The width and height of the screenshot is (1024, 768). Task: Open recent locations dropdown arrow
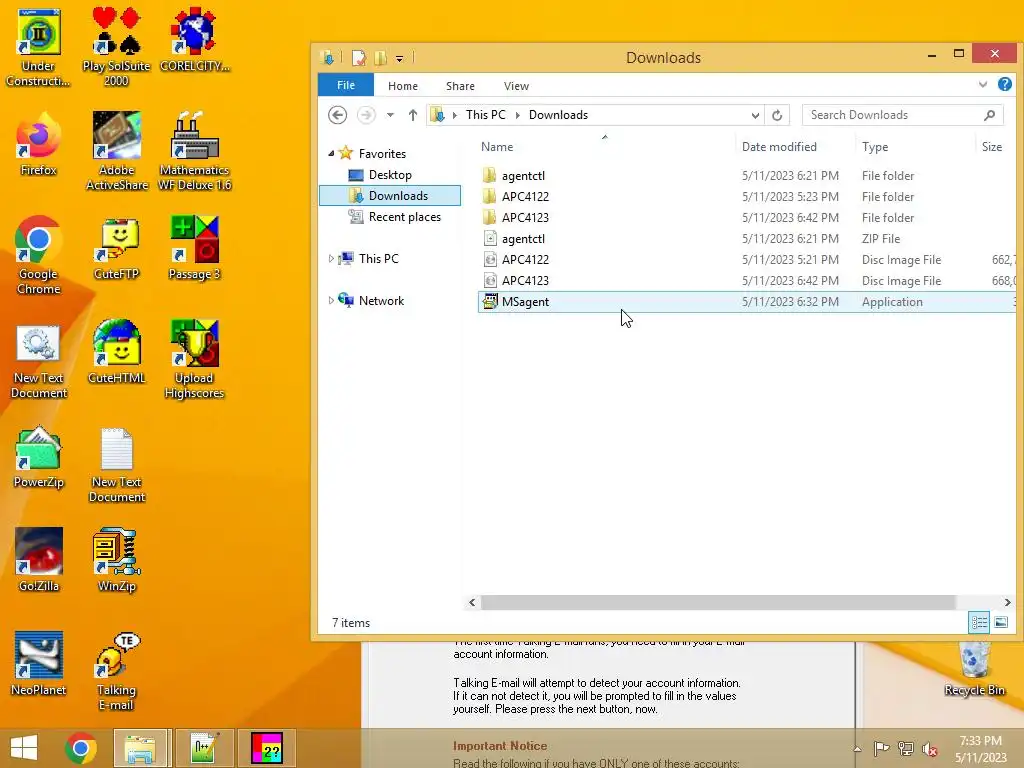pyautogui.click(x=390, y=115)
